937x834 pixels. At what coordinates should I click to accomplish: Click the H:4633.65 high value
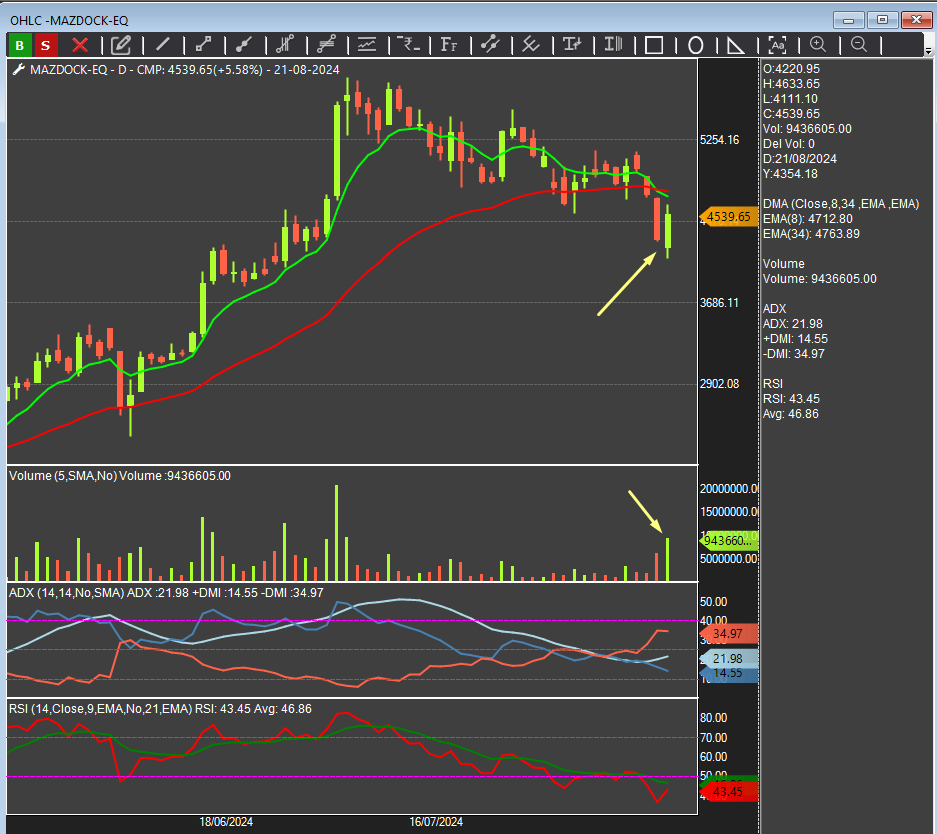click(791, 84)
